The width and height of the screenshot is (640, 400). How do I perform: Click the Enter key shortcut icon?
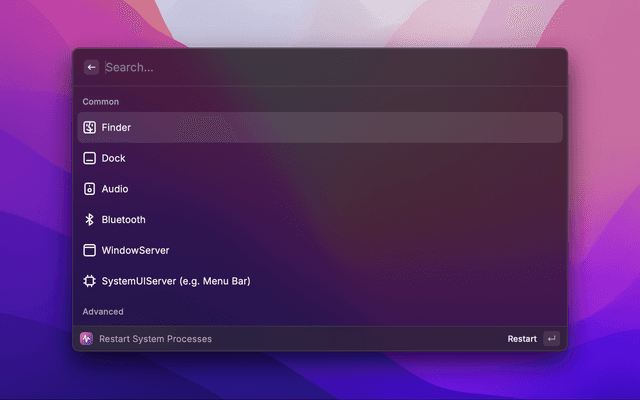pyautogui.click(x=551, y=339)
